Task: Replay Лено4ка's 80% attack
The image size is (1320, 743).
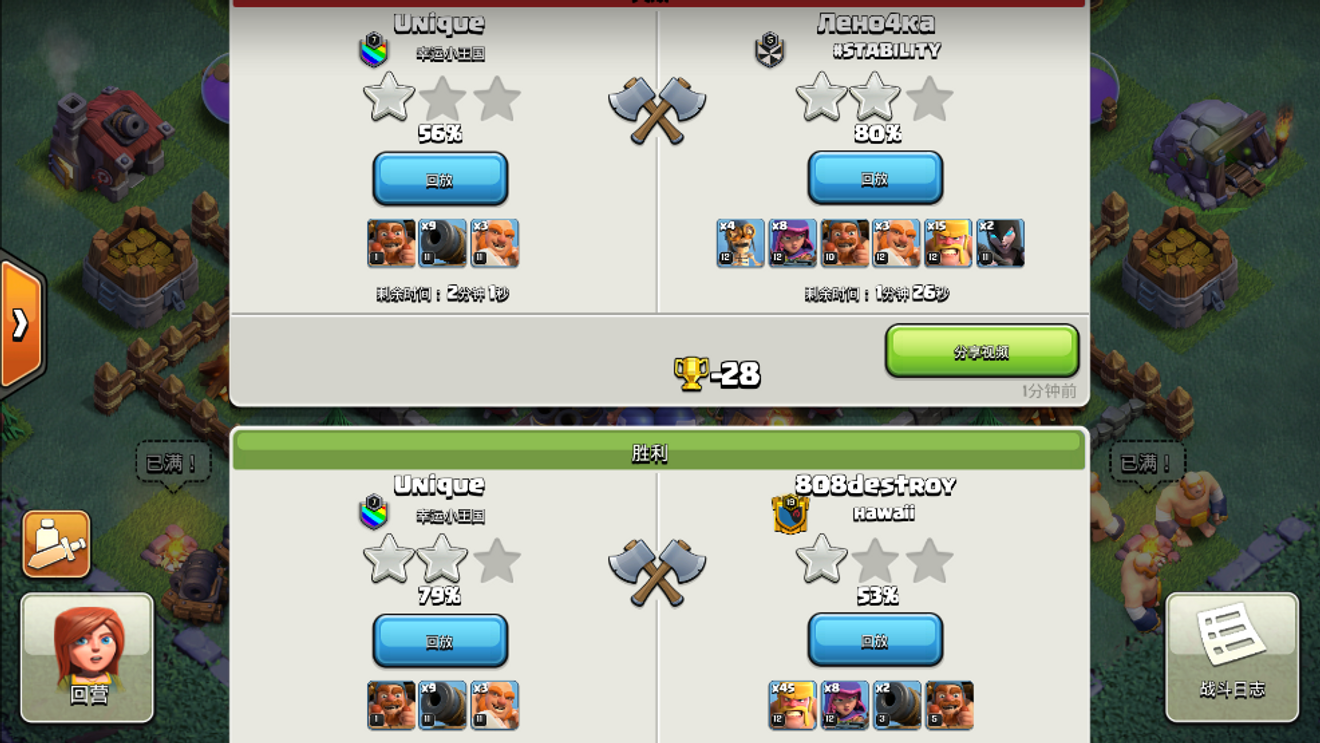Action: click(x=875, y=179)
